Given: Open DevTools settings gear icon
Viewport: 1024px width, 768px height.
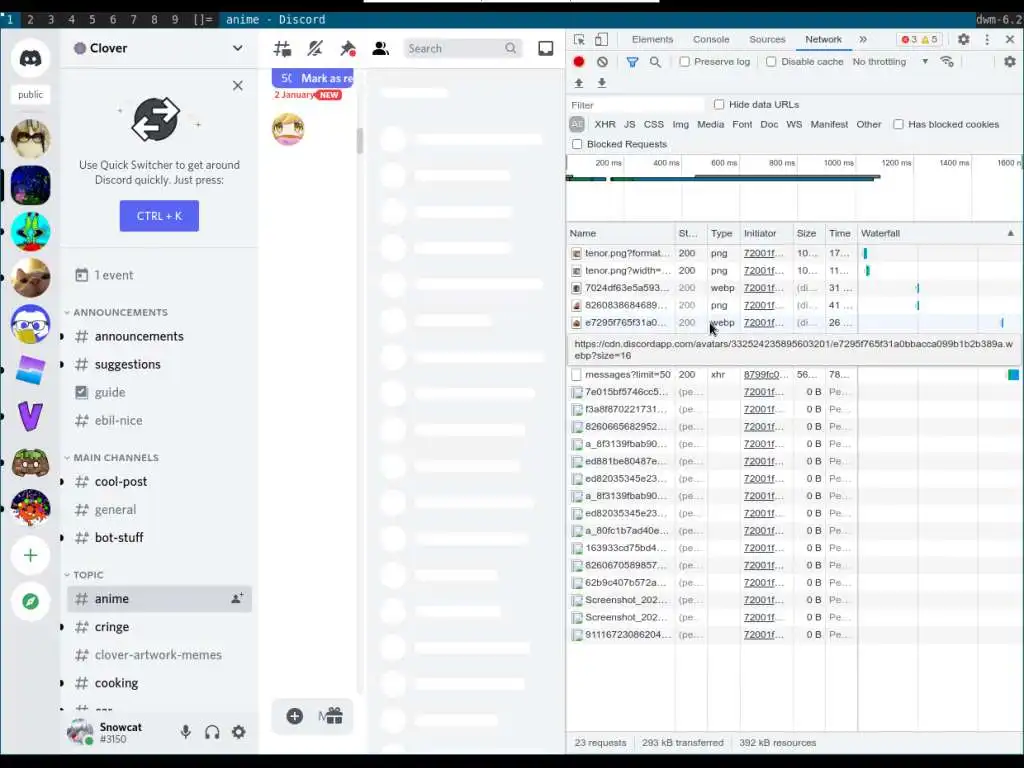Looking at the screenshot, I should 963,39.
